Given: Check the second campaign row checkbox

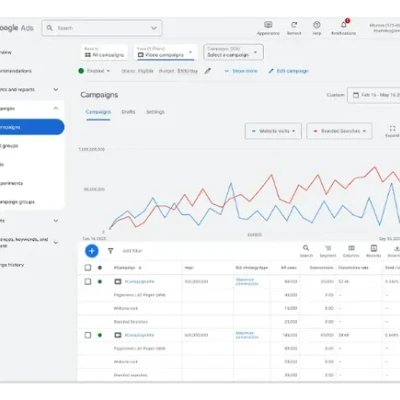Looking at the screenshot, I should pyautogui.click(x=88, y=335).
